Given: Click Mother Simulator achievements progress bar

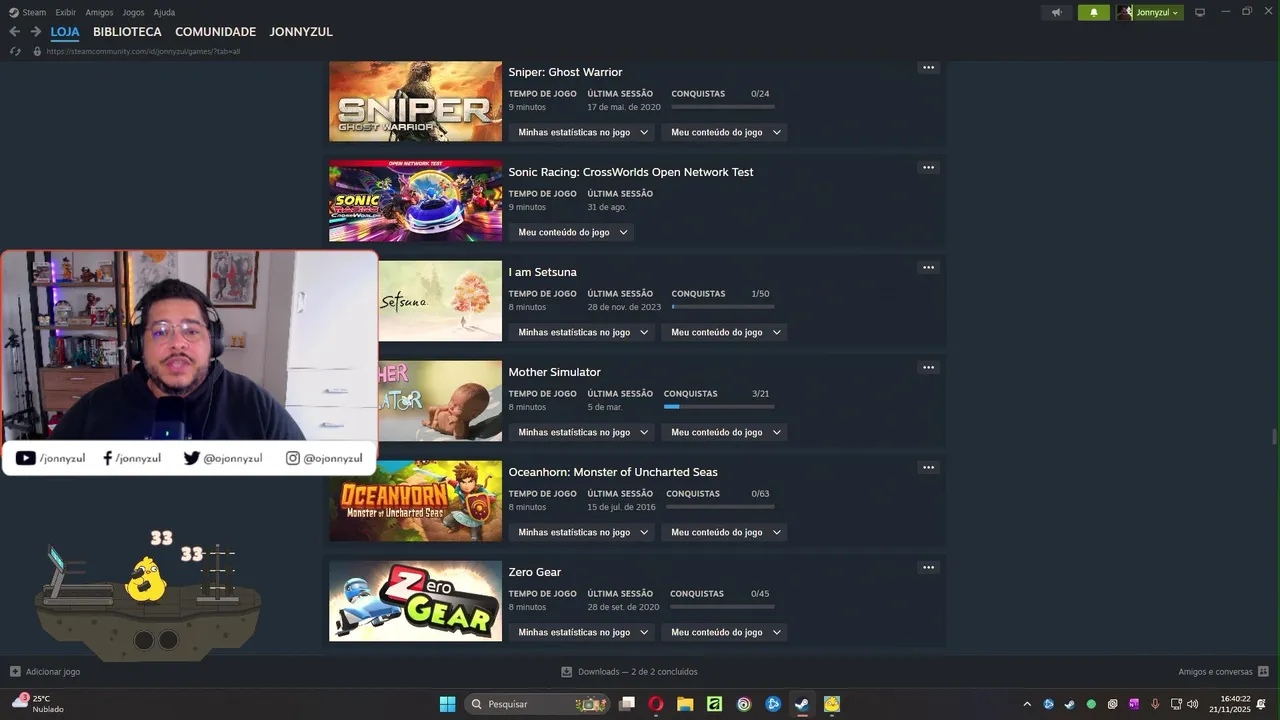Looking at the screenshot, I should coord(719,406).
